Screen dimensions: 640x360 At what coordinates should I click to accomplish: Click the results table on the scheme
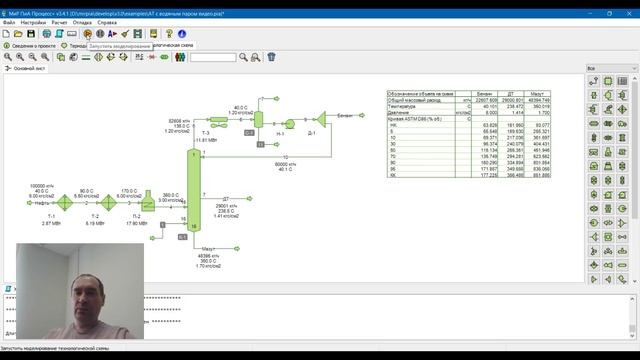[469, 134]
